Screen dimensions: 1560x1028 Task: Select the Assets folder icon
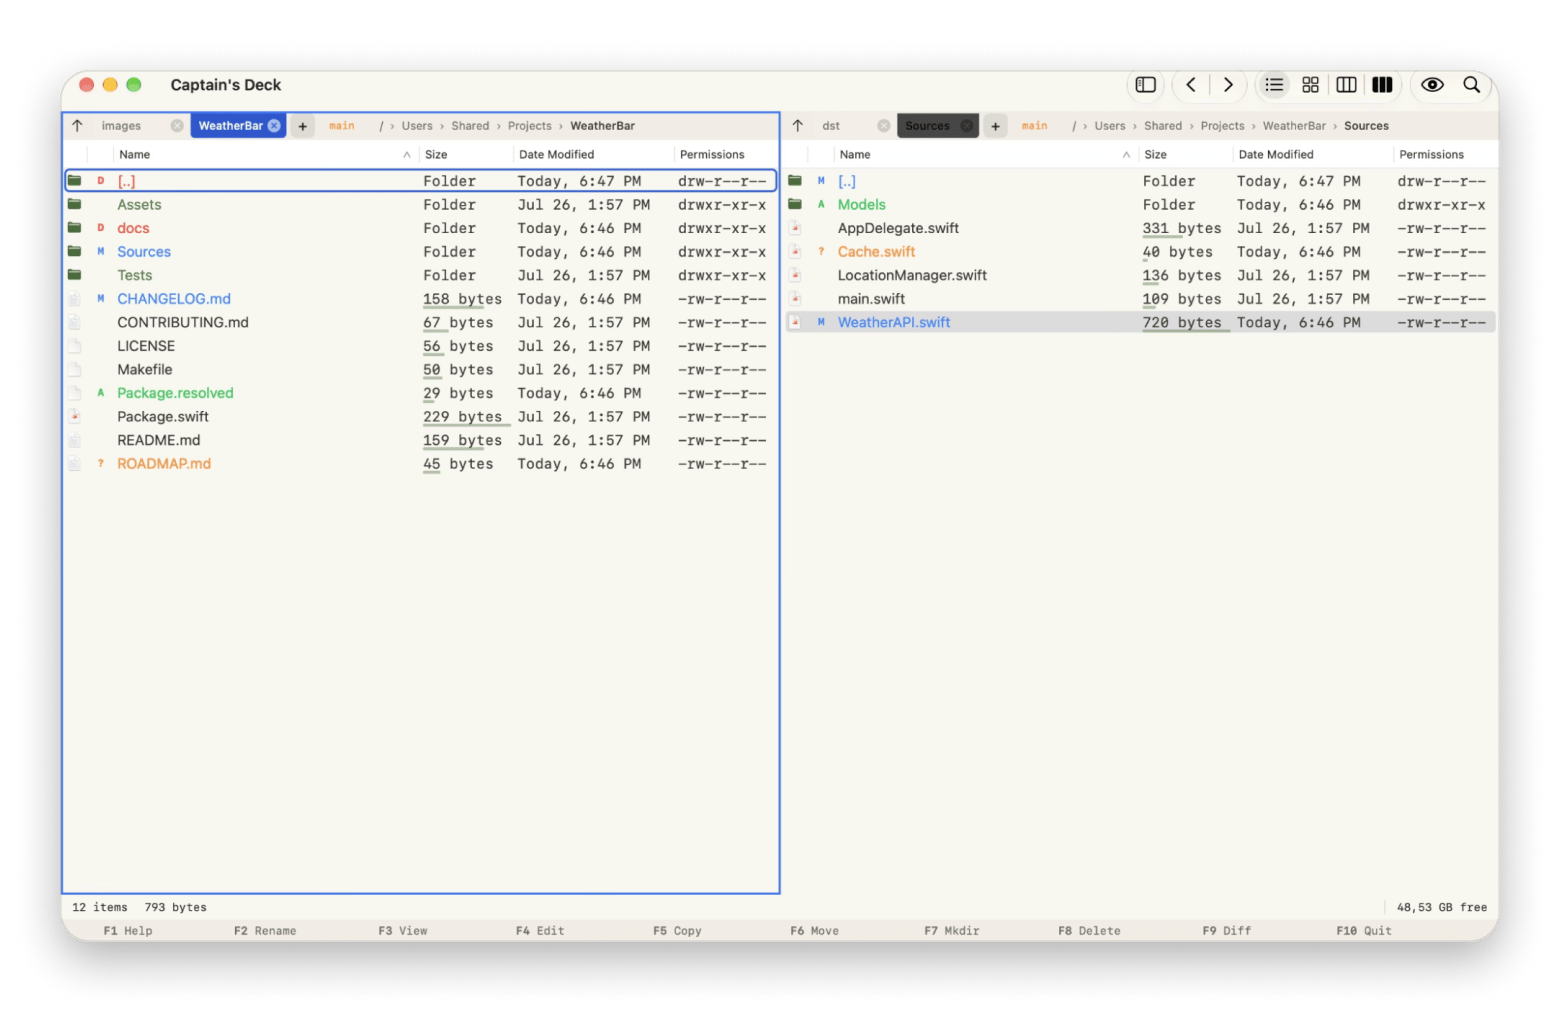pos(75,204)
